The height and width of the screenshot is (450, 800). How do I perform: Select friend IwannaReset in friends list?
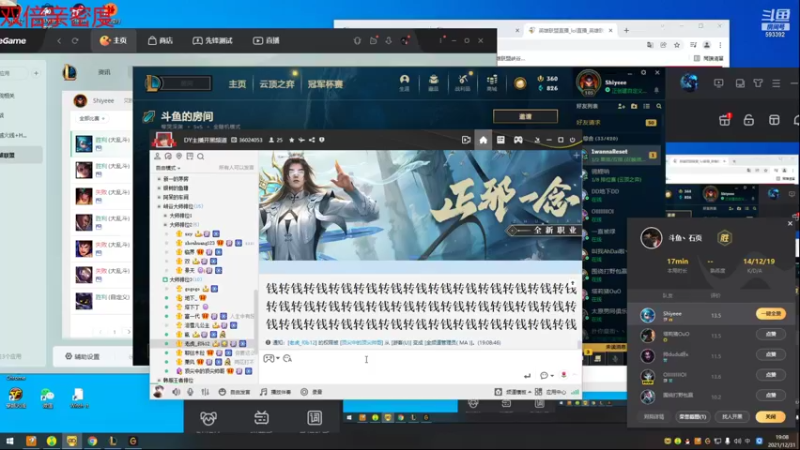tap(617, 155)
